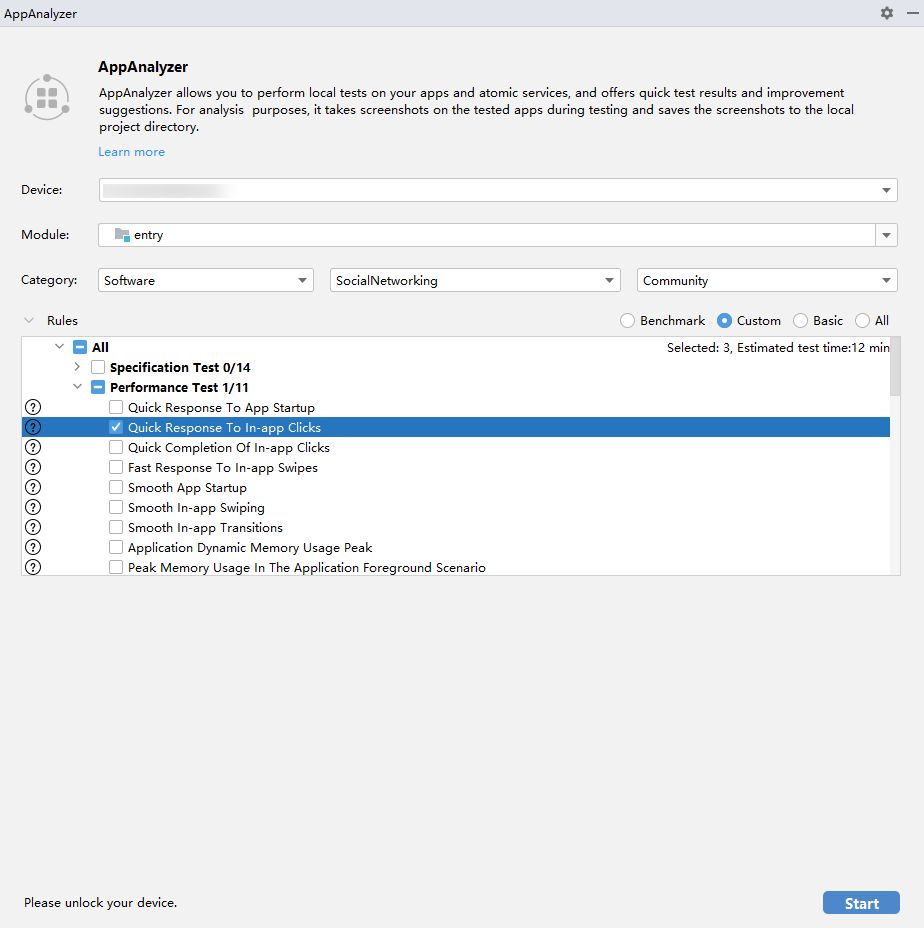Screen dimensions: 924x928
Task: Click help icon for Application Dynamic Memory Usage Peak
Action: point(33,547)
